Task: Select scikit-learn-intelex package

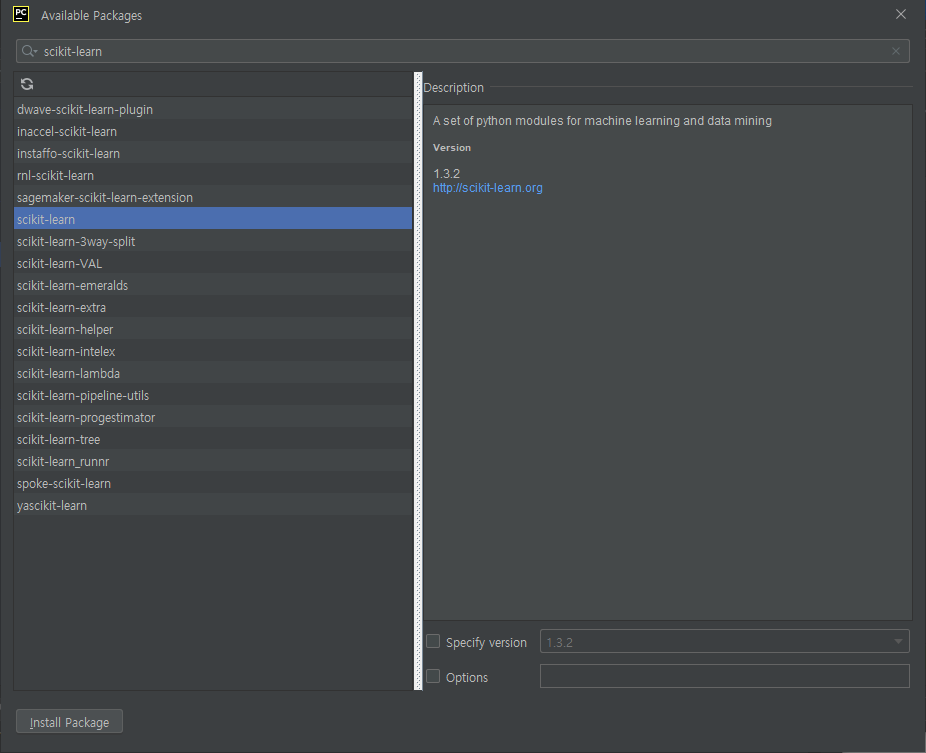Action: [213, 351]
